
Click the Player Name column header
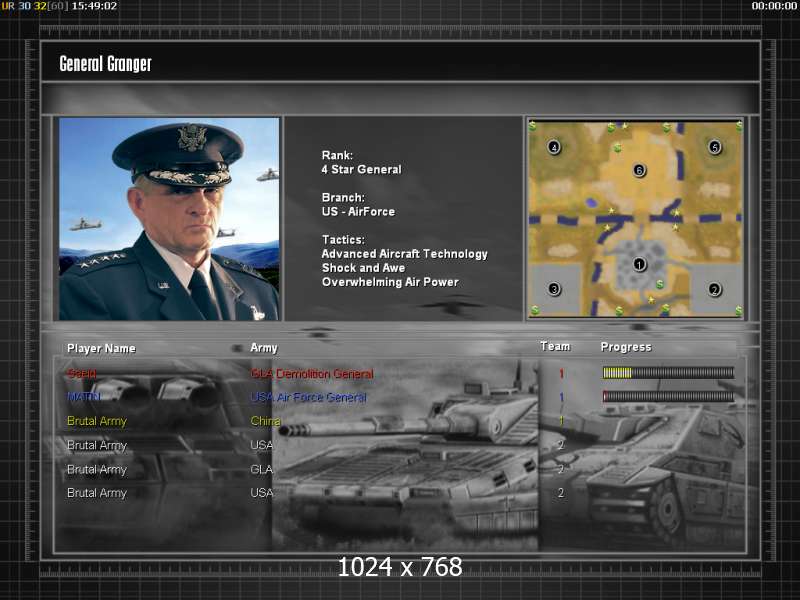pos(102,348)
